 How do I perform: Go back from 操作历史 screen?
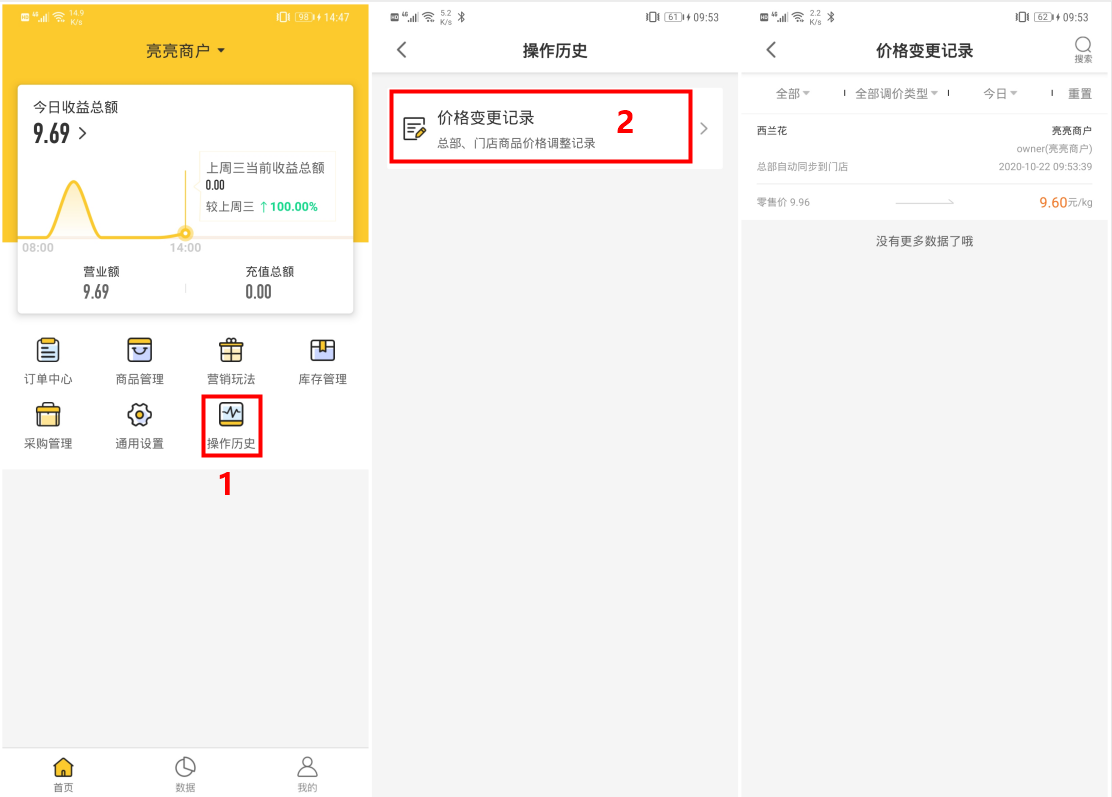tap(402, 50)
